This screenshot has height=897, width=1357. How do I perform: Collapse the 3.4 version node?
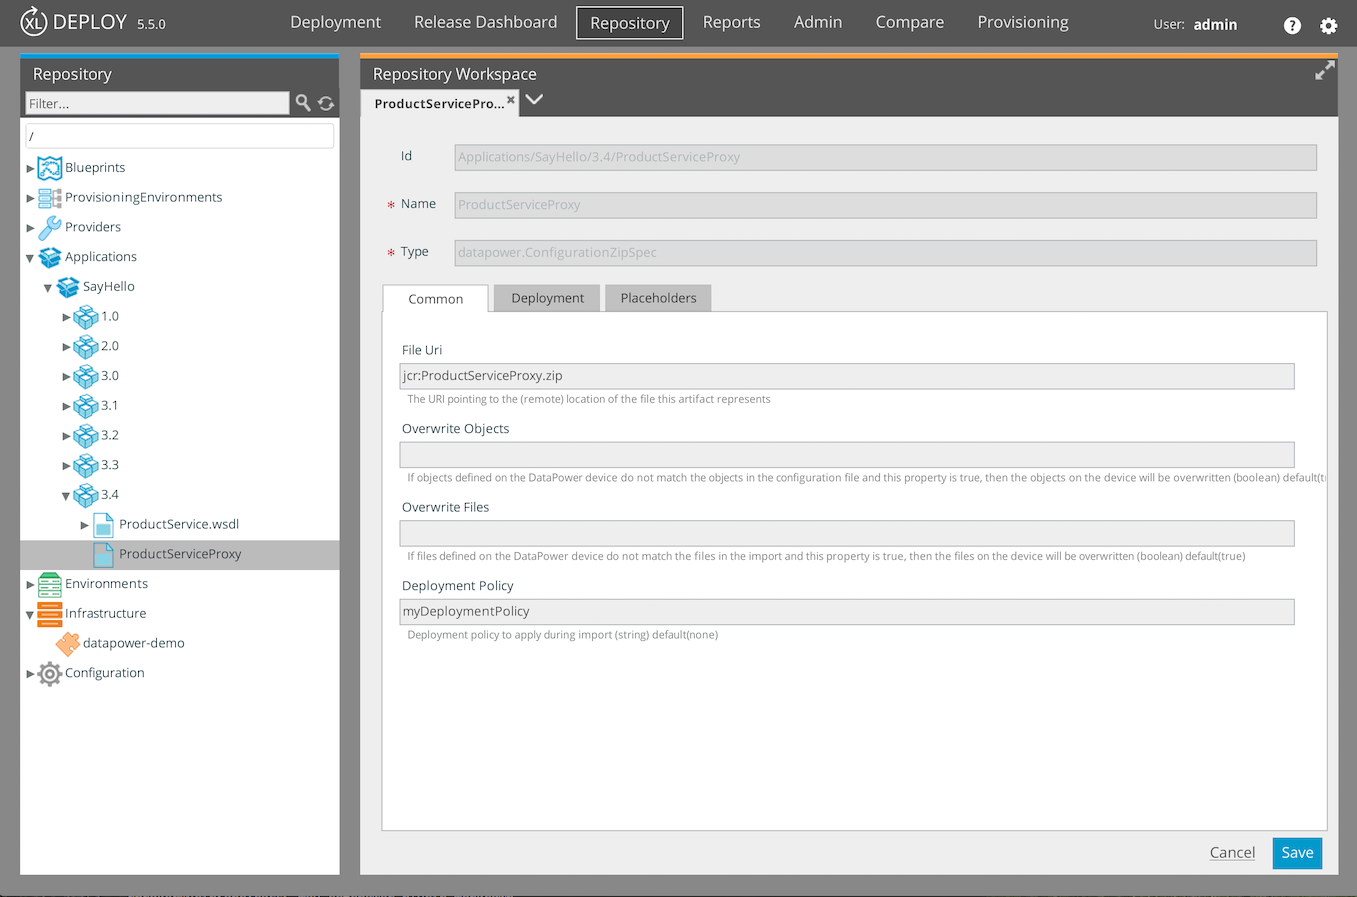point(66,496)
